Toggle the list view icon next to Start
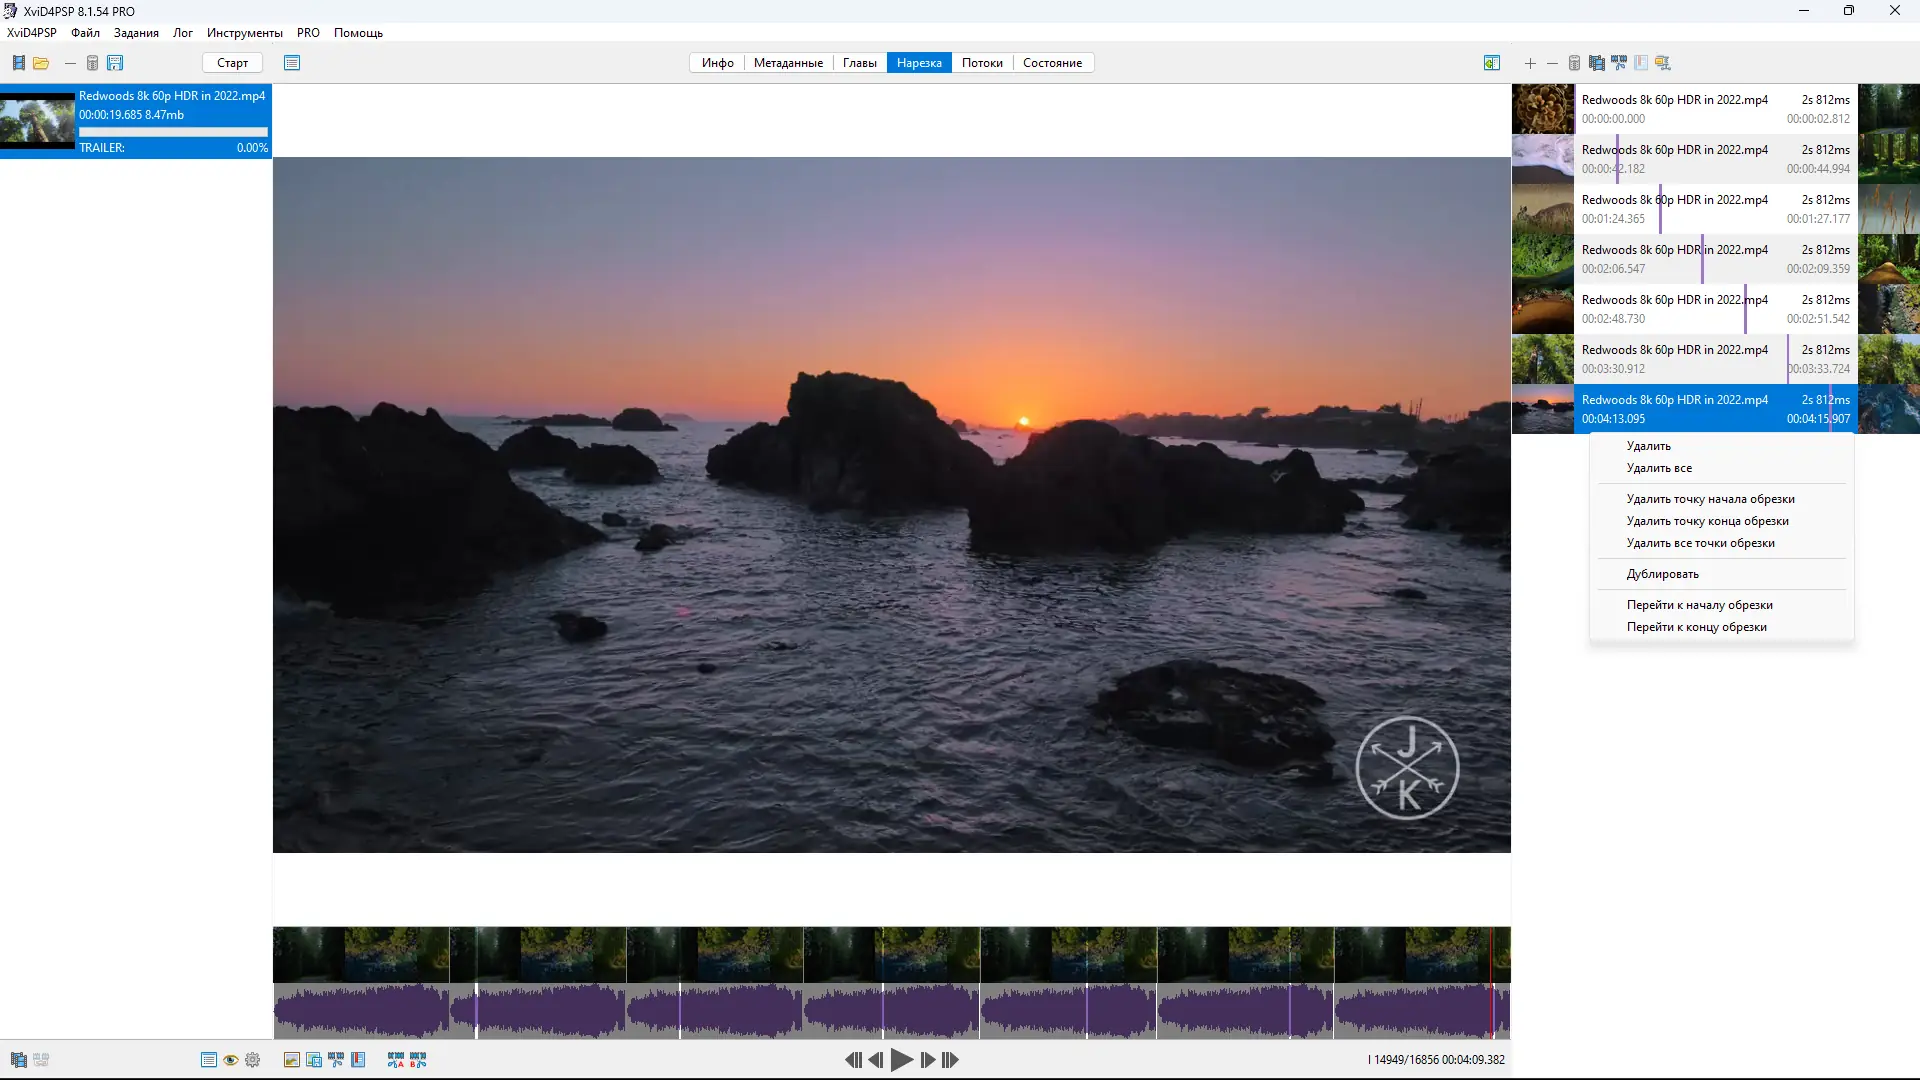1920x1080 pixels. point(292,62)
